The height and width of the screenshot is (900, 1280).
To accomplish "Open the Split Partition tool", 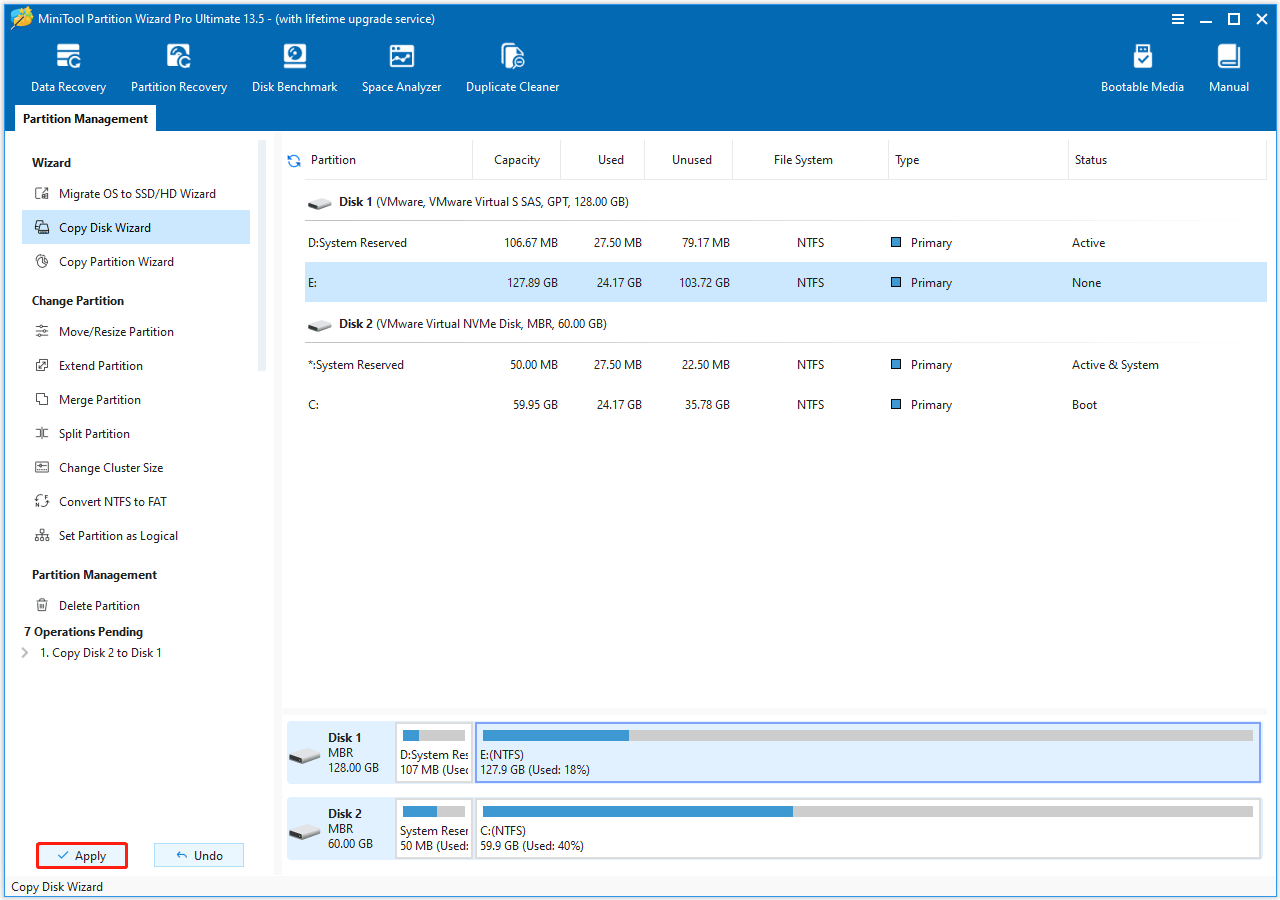I will (100, 433).
